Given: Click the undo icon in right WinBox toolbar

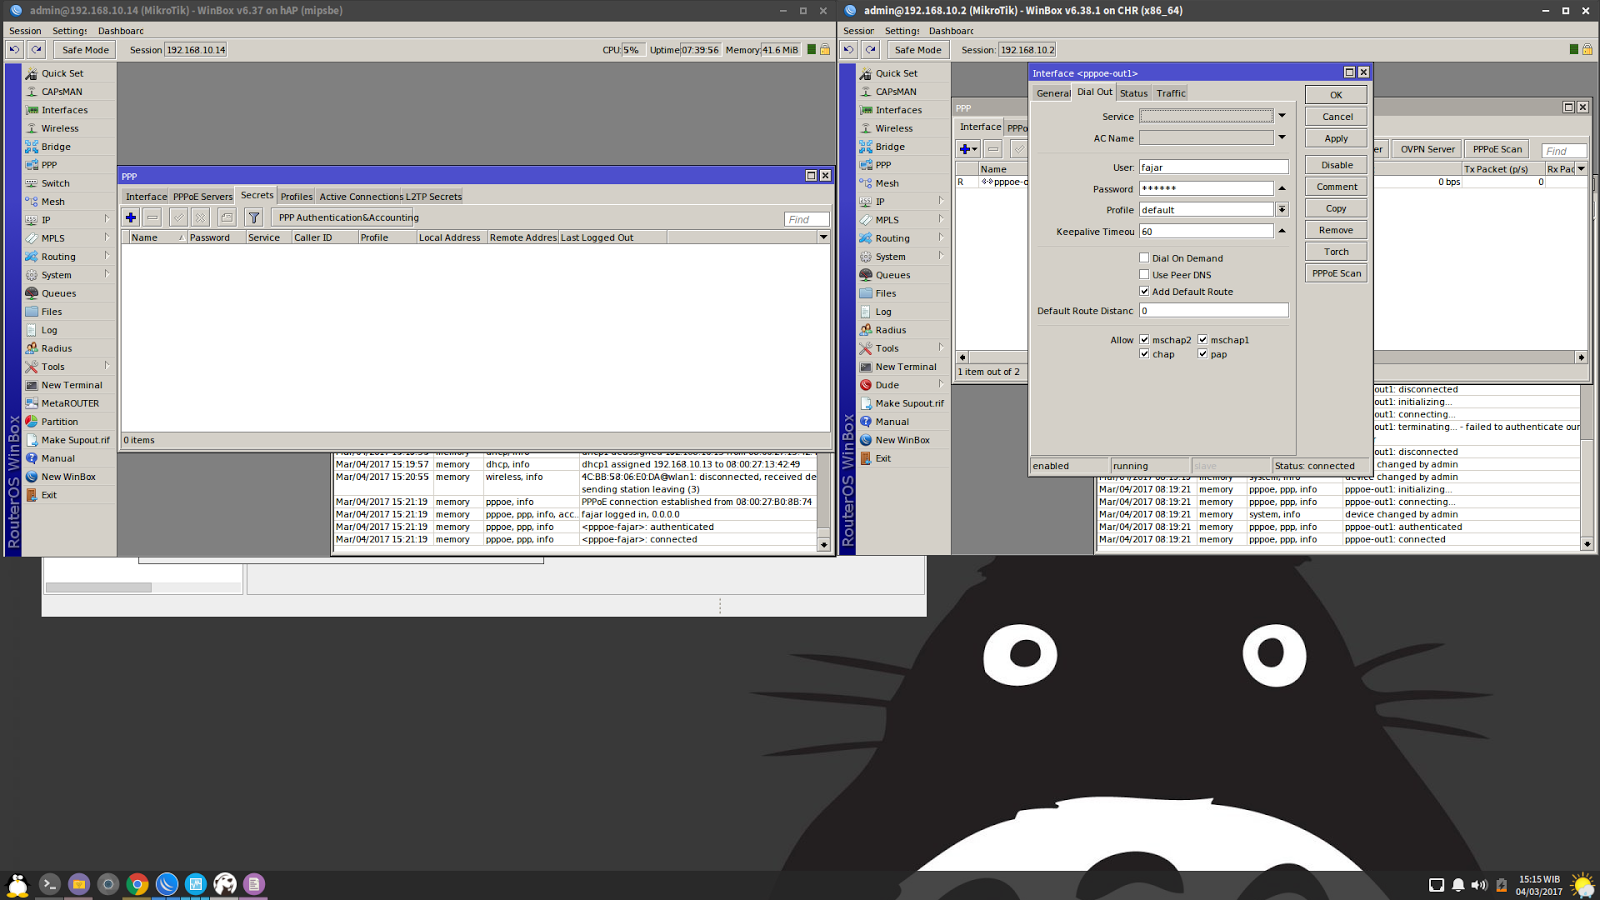Looking at the screenshot, I should click(x=849, y=49).
